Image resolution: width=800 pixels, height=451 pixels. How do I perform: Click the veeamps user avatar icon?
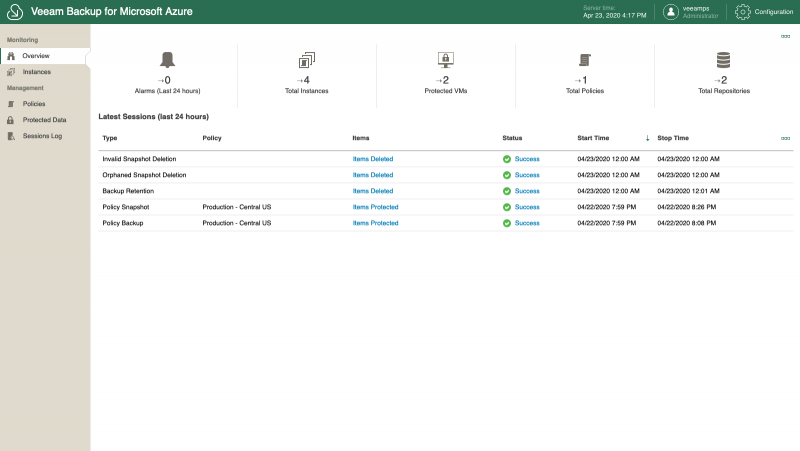pyautogui.click(x=671, y=12)
